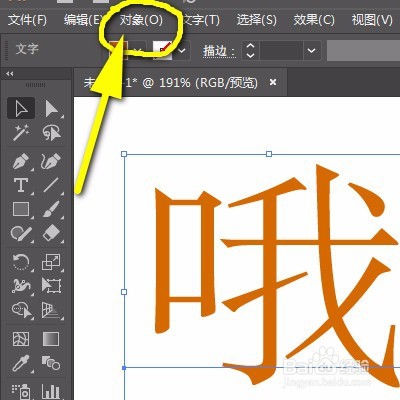This screenshot has width=400, height=400.
Task: Open the 编辑(E) menu
Action: coord(83,20)
